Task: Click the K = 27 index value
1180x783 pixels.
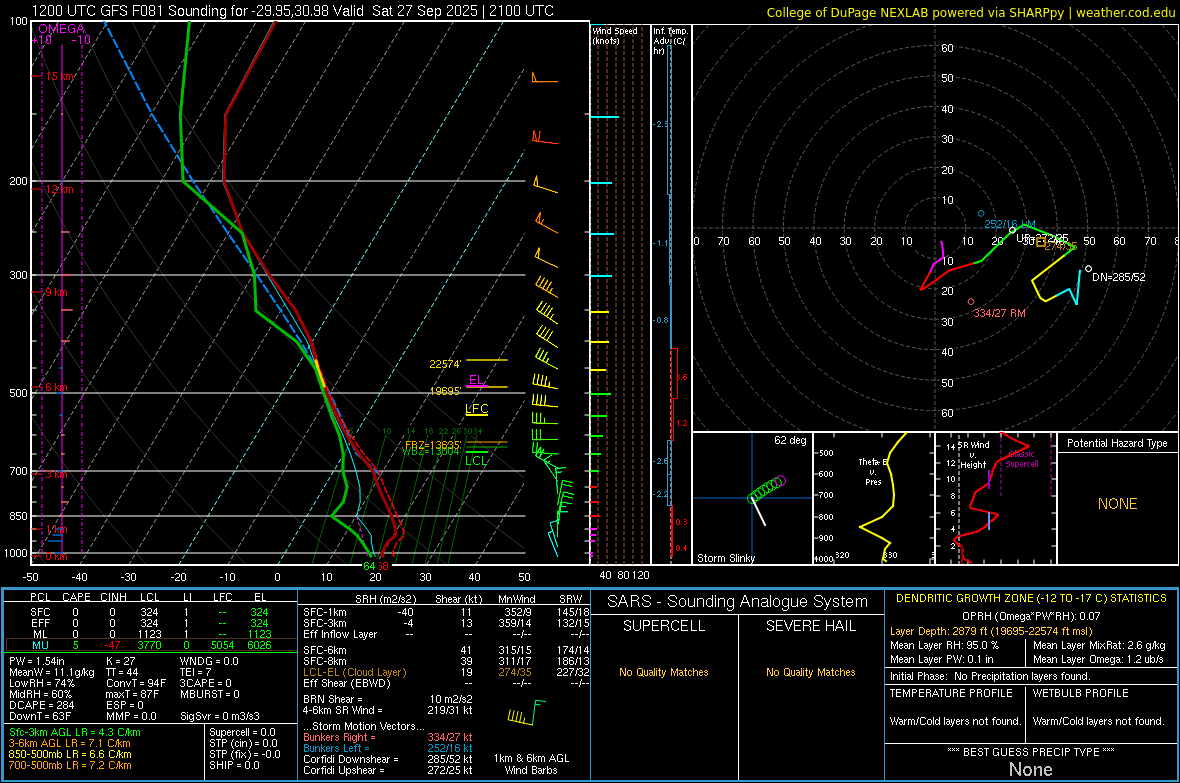Action: point(120,661)
